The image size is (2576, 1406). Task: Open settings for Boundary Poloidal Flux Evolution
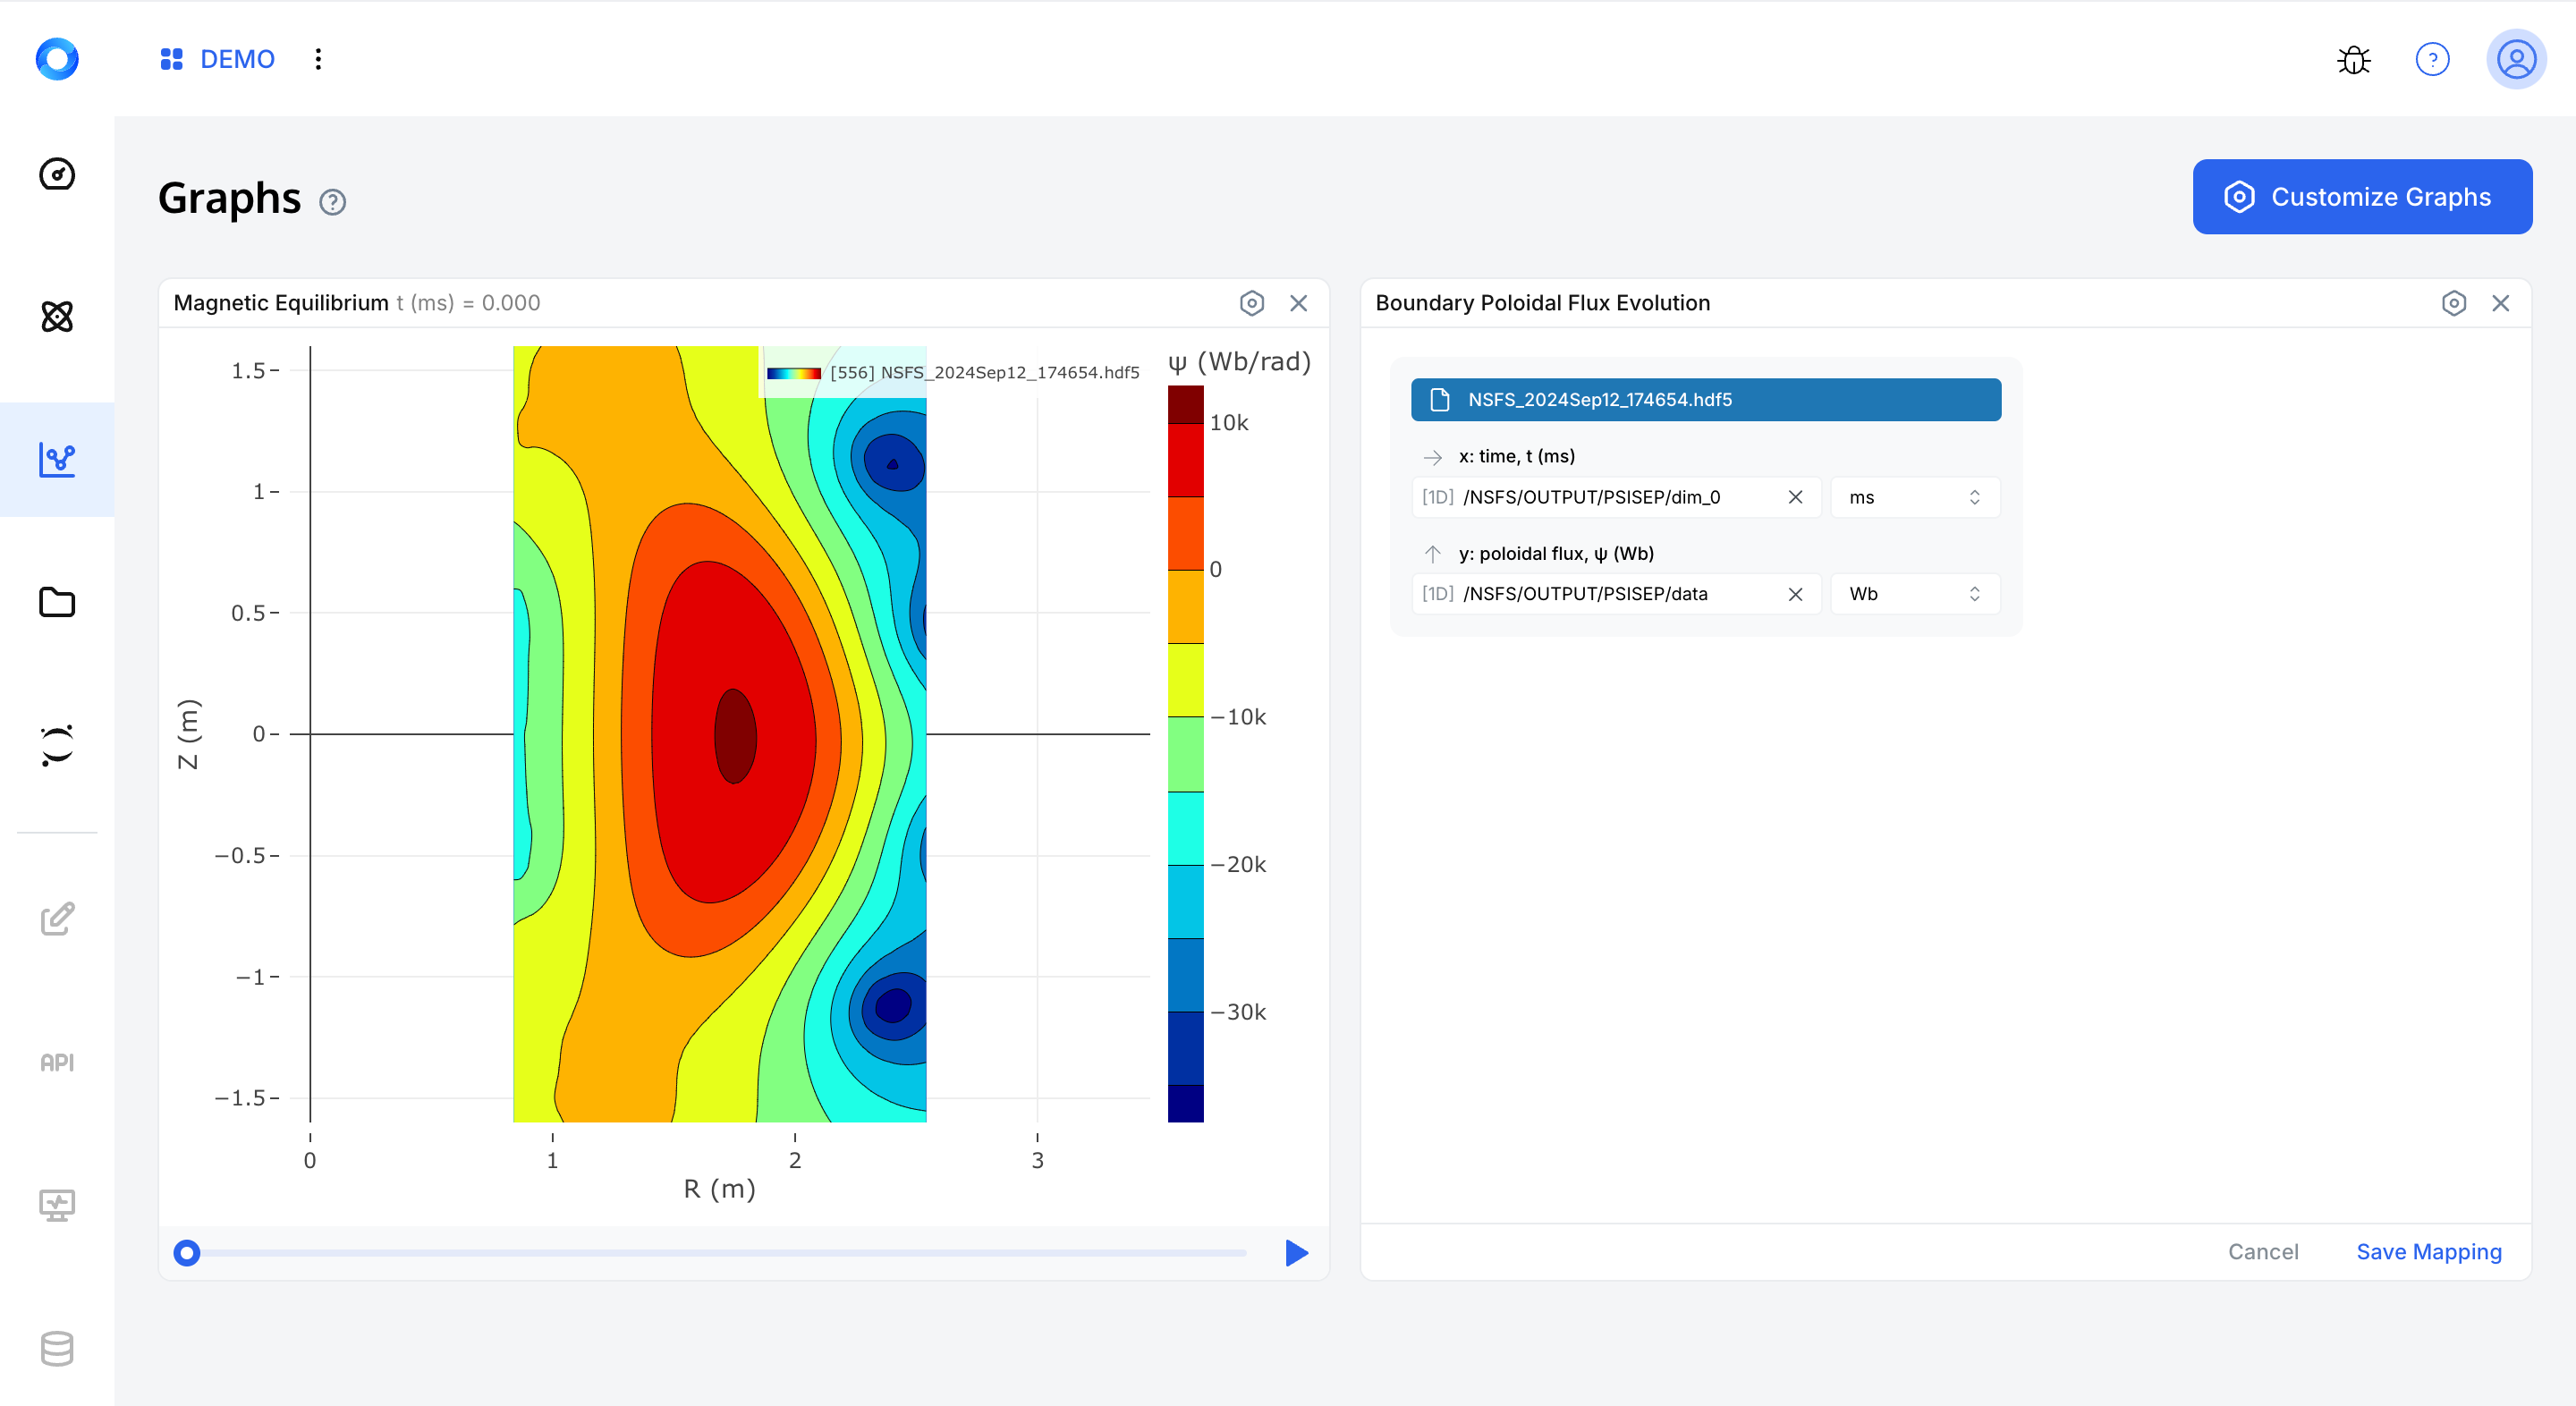2453,303
